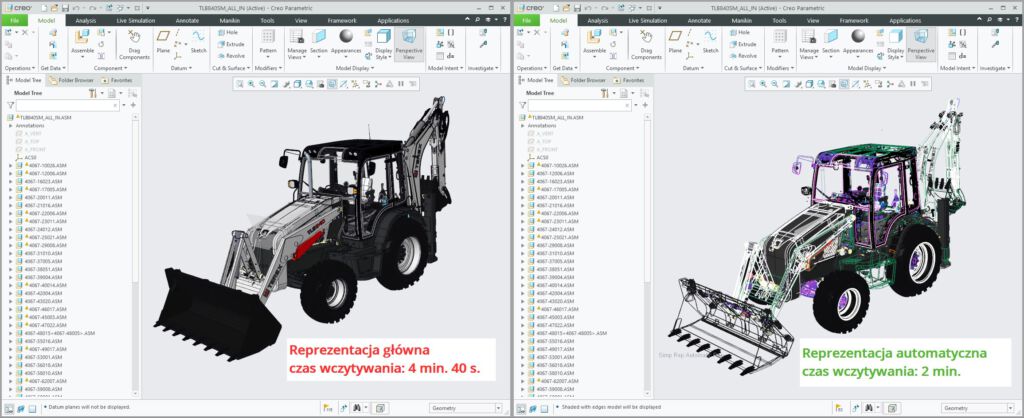
Task: Open Live Simulation tab in left window
Action: (136, 21)
